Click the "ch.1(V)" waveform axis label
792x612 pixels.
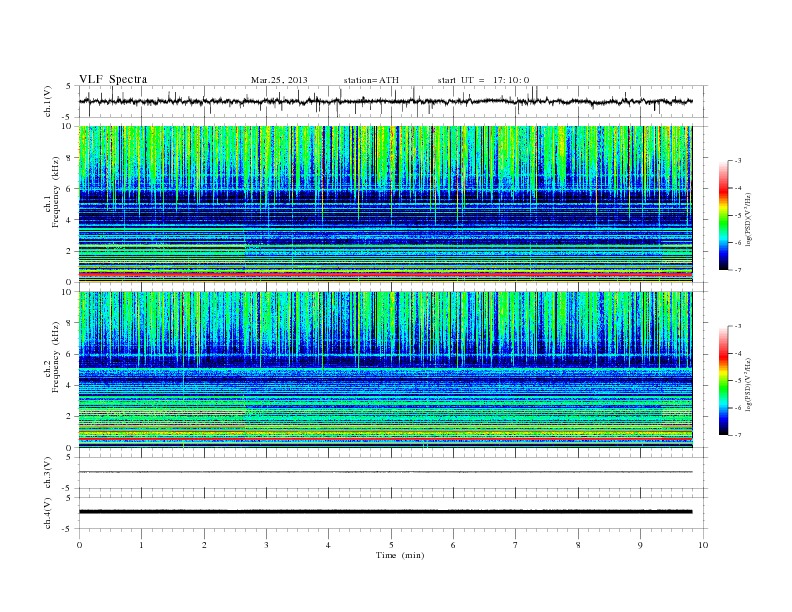click(x=48, y=101)
